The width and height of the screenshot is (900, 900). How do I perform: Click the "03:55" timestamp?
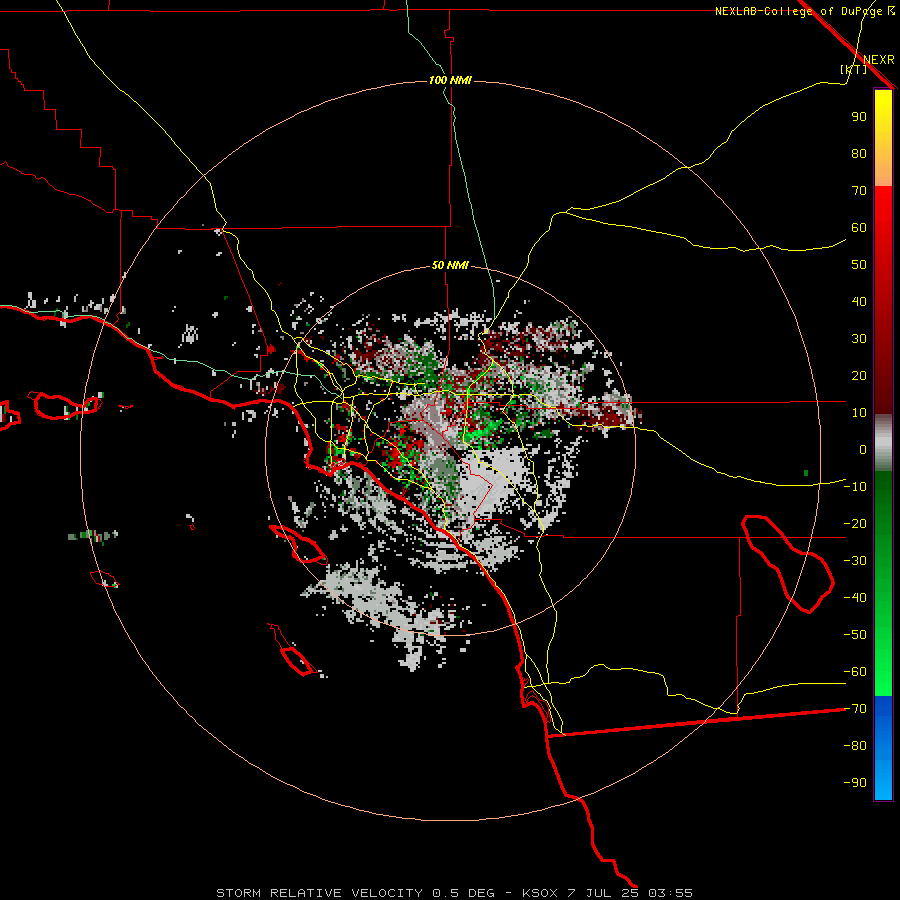(x=670, y=893)
